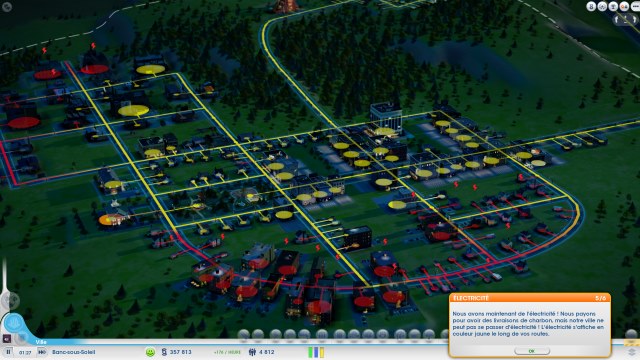Open population details showing 4 812
The width and height of the screenshot is (640, 360).
pyautogui.click(x=262, y=352)
